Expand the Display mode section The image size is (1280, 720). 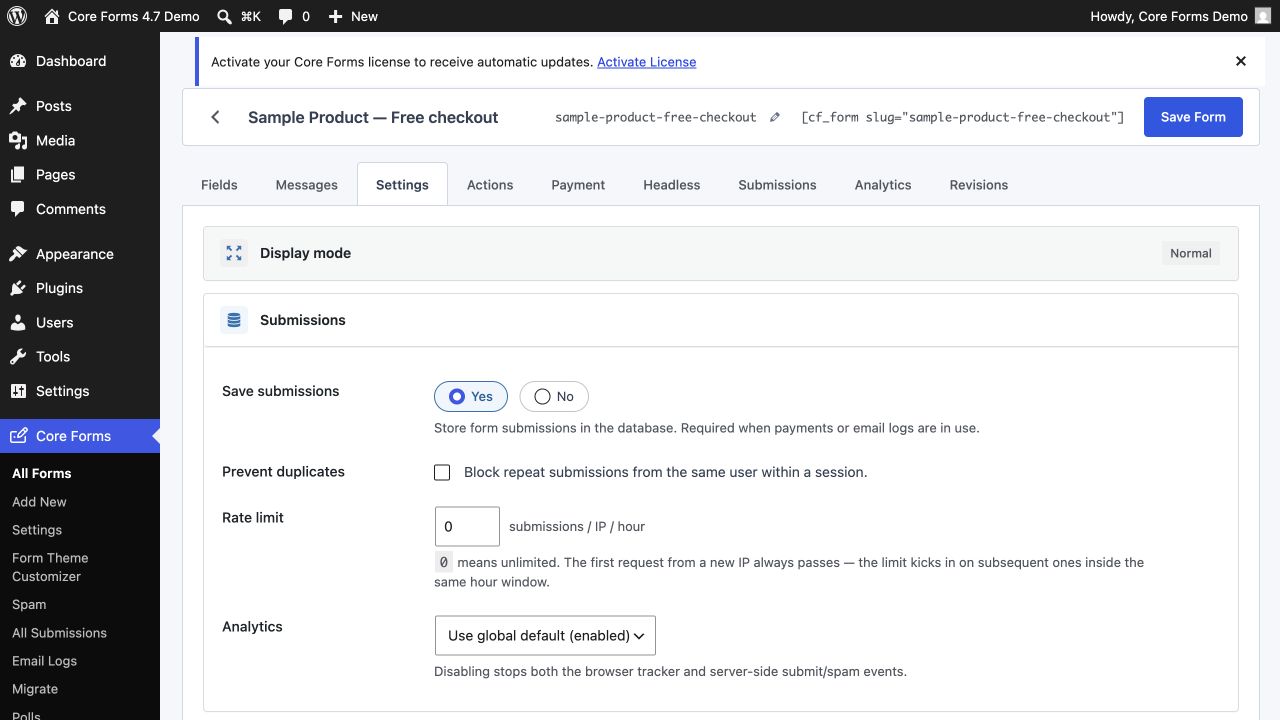tap(721, 253)
